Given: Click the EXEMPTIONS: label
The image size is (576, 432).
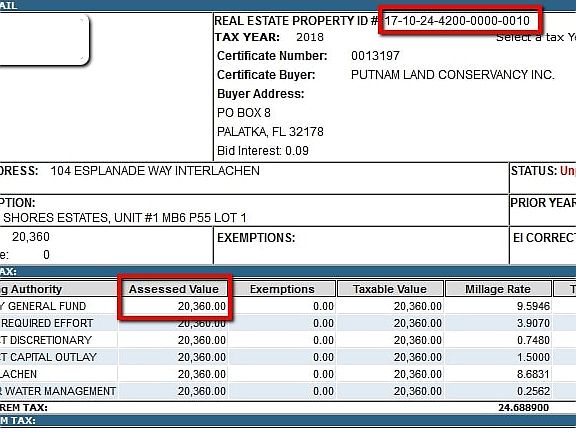Looking at the screenshot, I should pyautogui.click(x=256, y=238).
